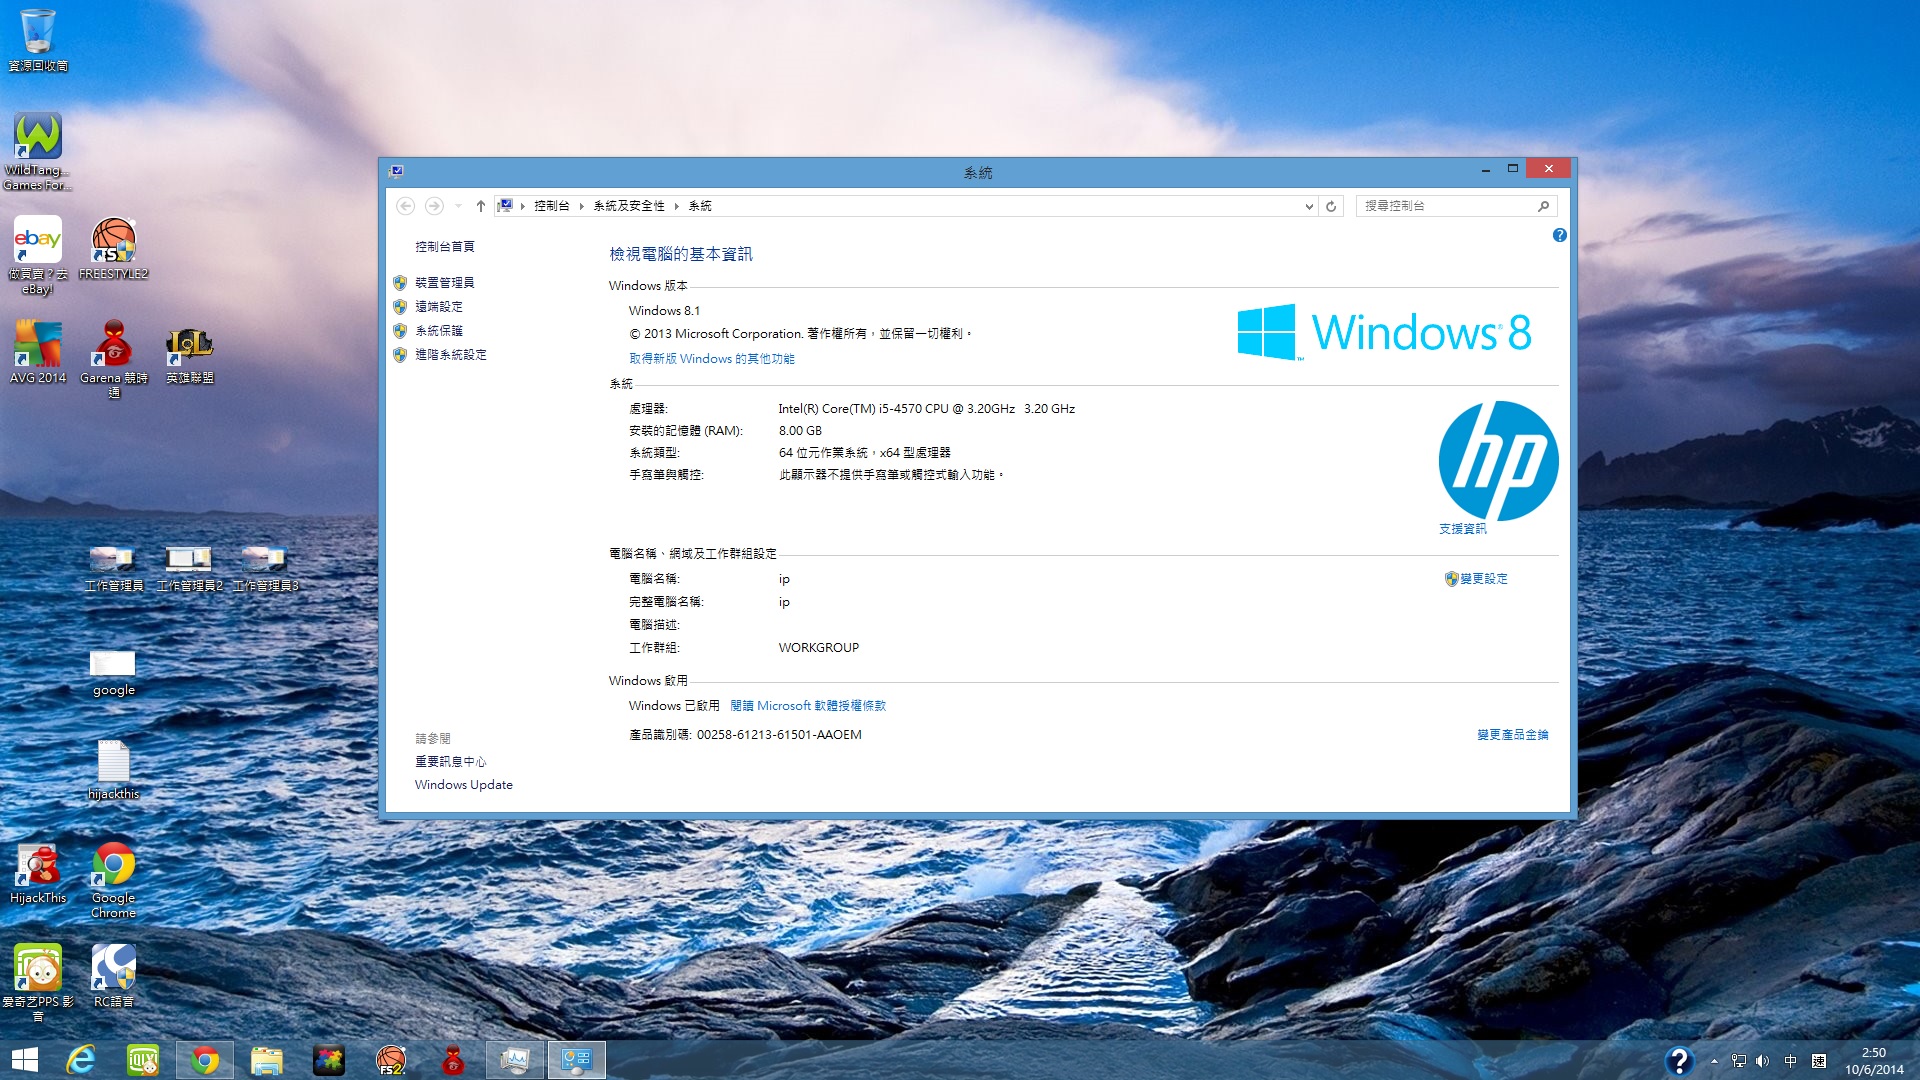Open 遠端設定 from the sidebar

pyautogui.click(x=438, y=307)
